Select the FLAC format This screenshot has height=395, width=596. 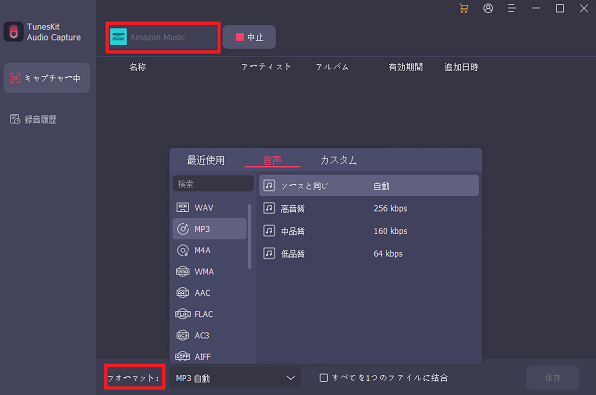click(210, 314)
